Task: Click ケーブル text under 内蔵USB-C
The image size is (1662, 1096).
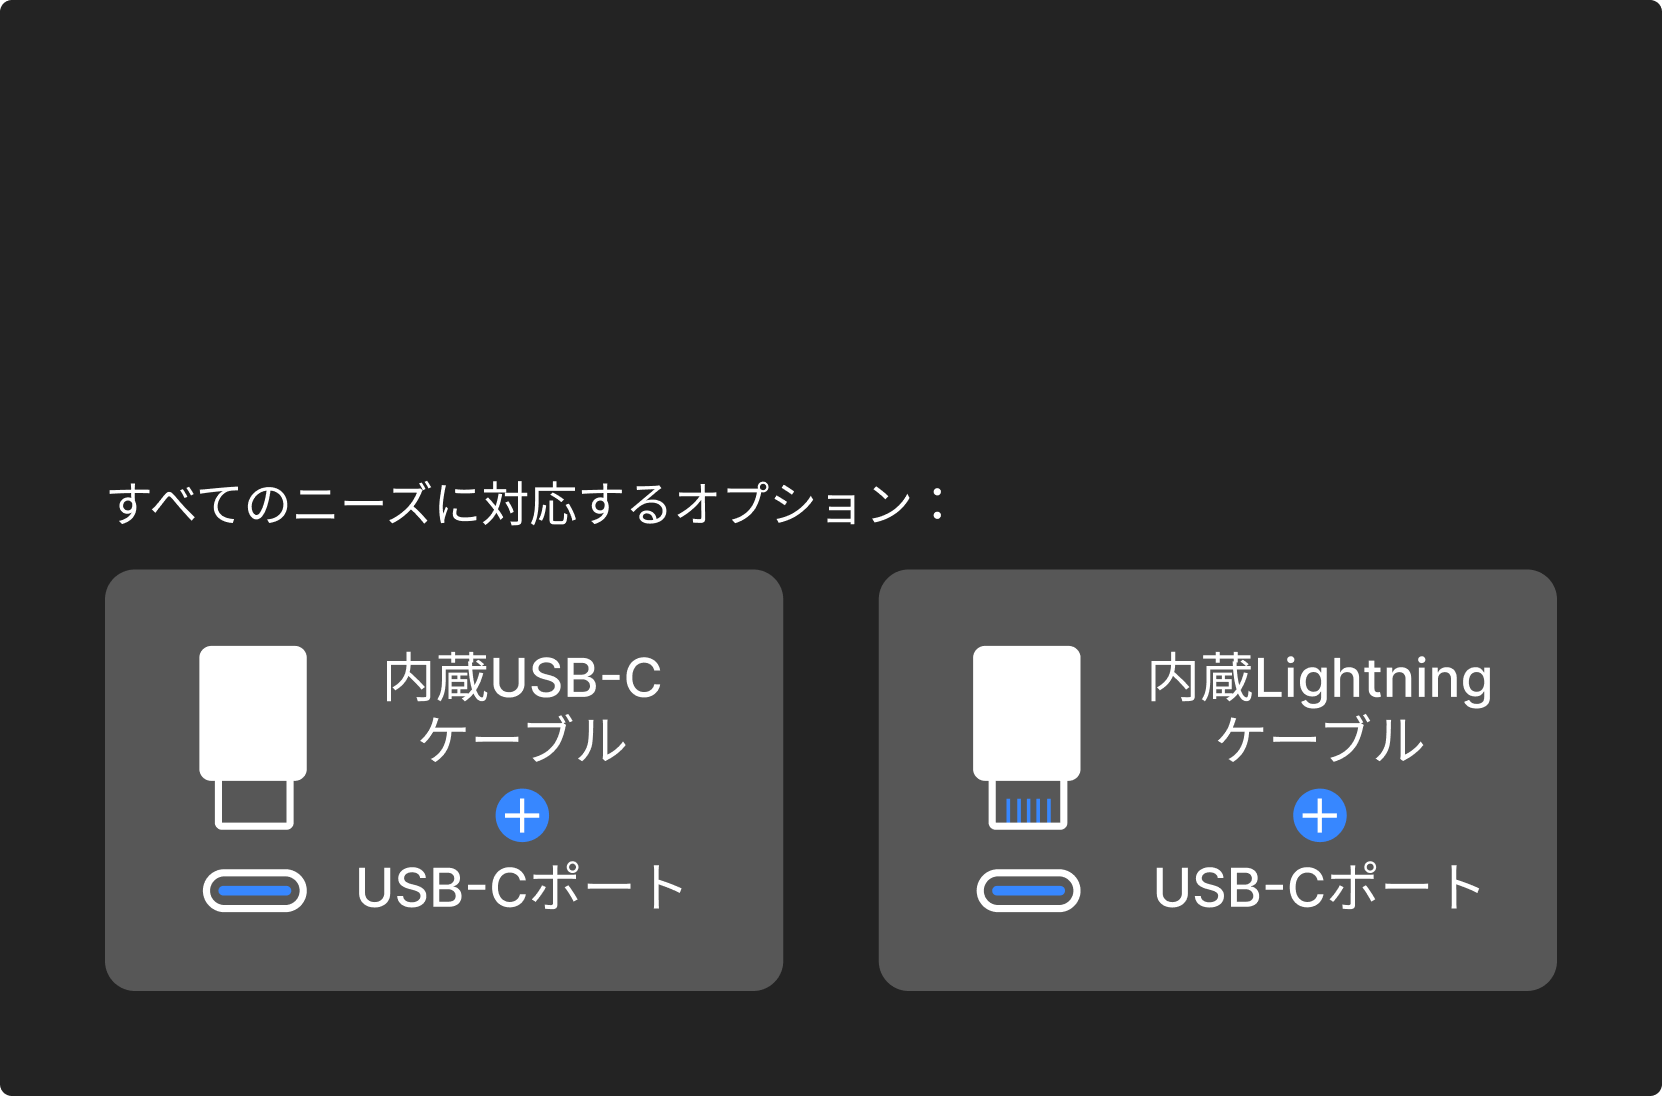Action: coord(522,741)
